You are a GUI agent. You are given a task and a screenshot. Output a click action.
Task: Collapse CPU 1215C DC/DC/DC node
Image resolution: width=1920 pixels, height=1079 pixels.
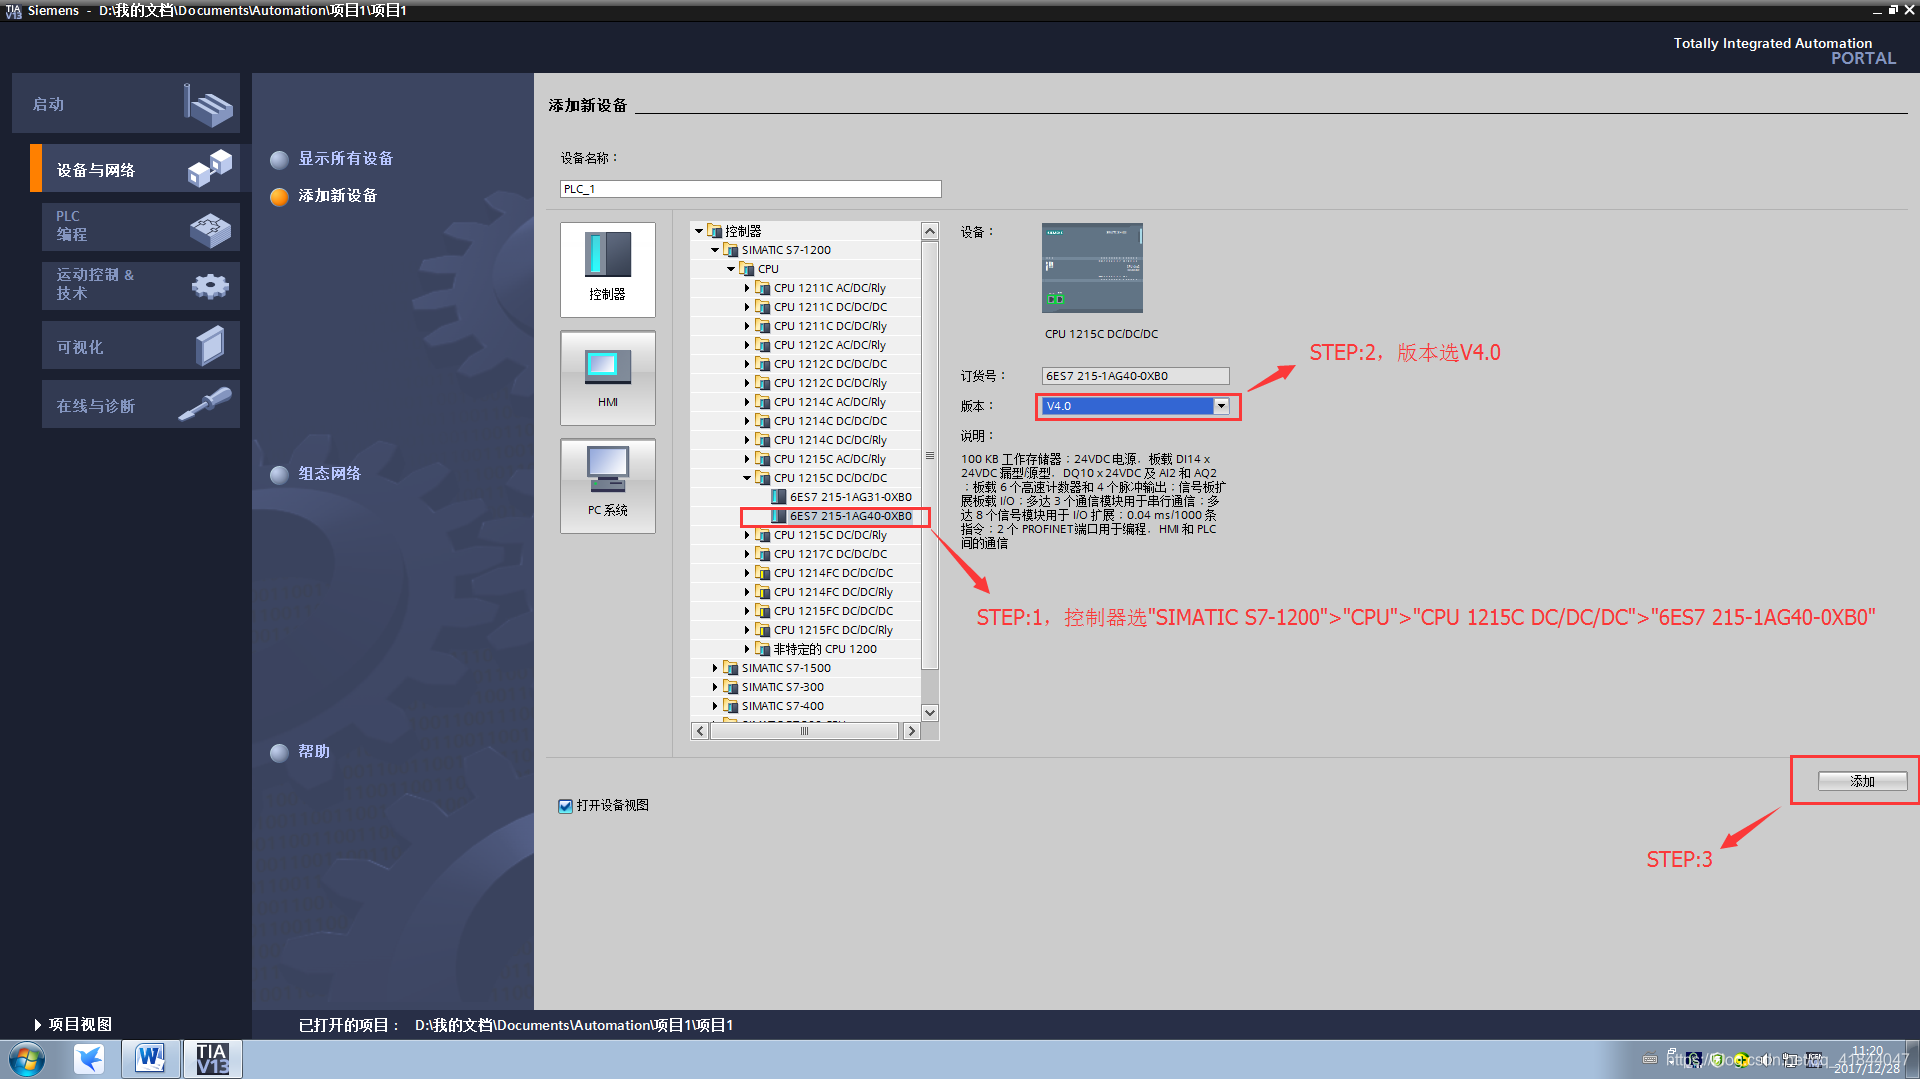pyautogui.click(x=746, y=478)
